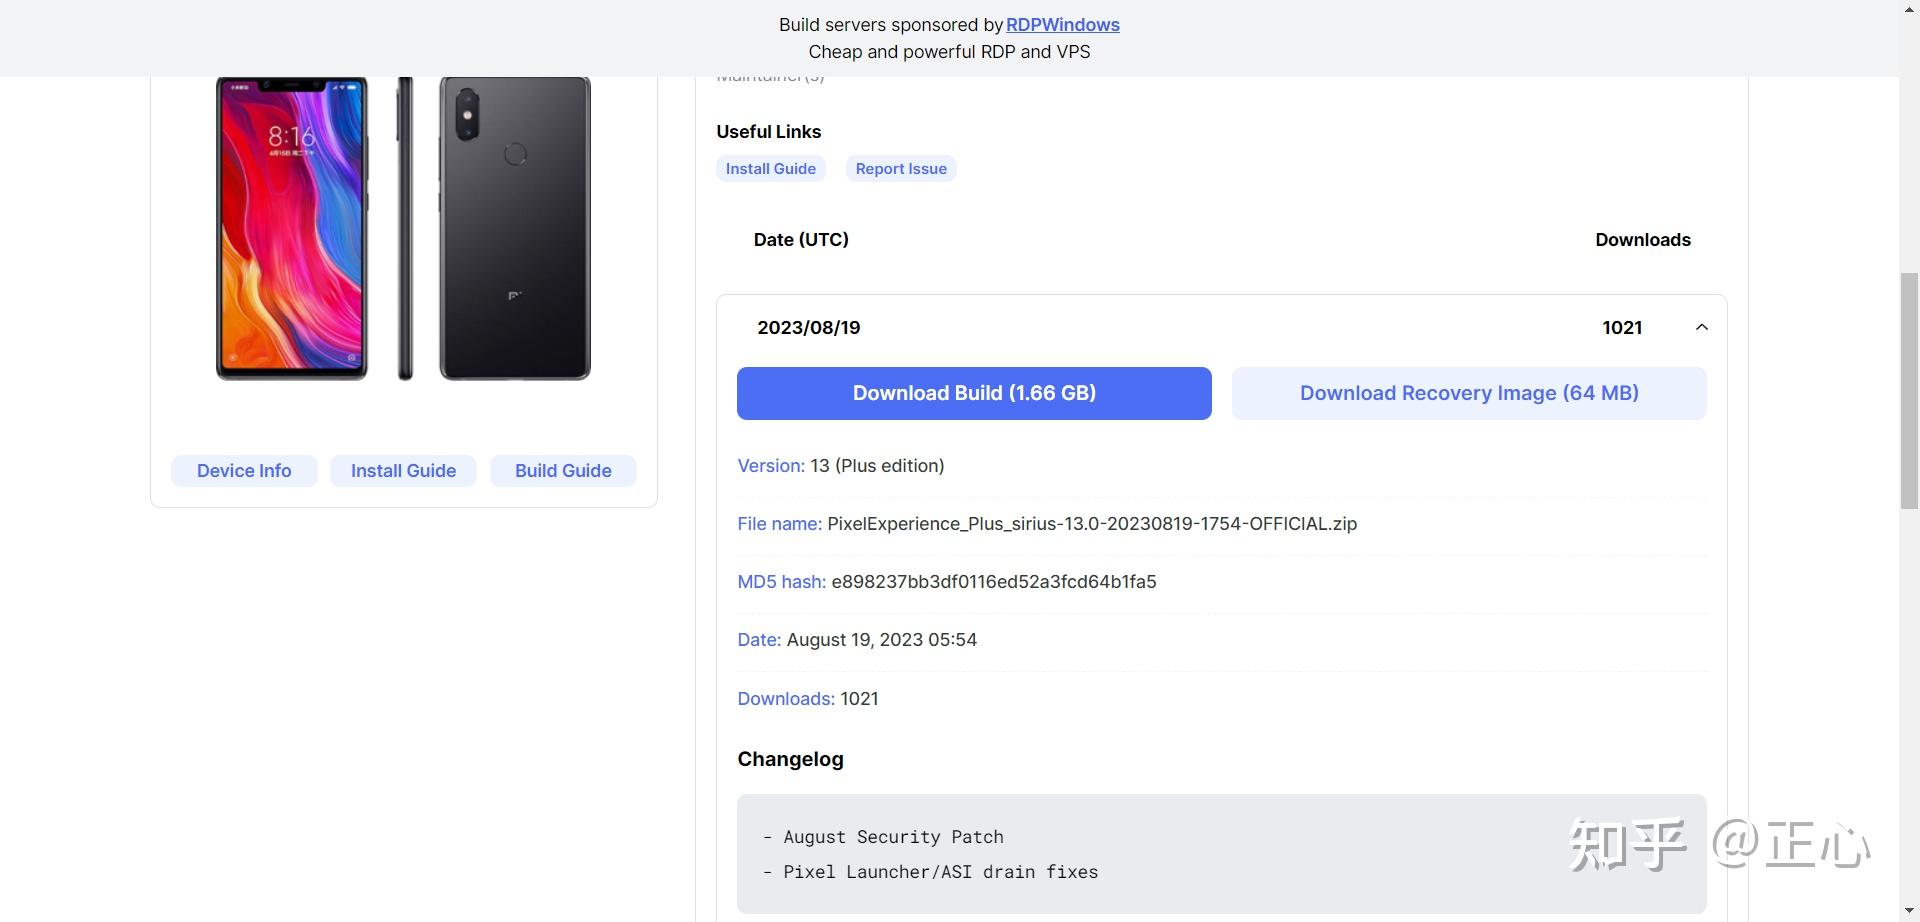Viewport: 1920px width, 922px height.
Task: Open the Build Guide button
Action: (563, 471)
